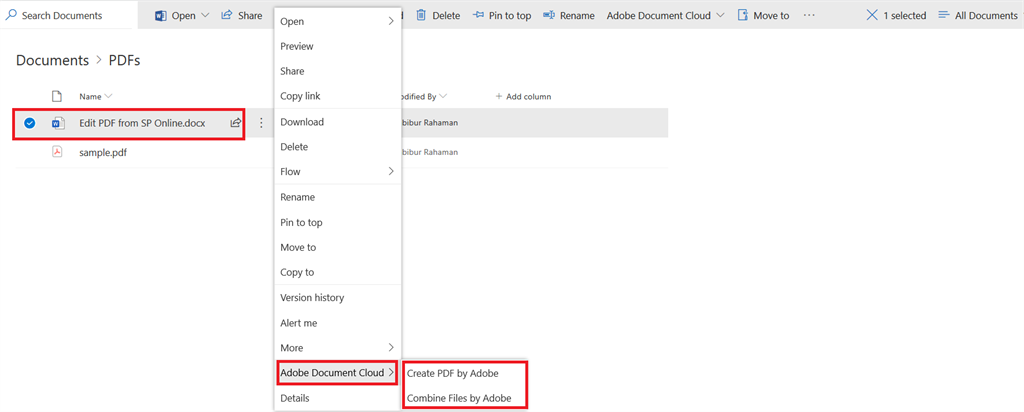The width and height of the screenshot is (1024, 412).
Task: Deselect the Edit PDF docx row checkmark
Action: [x=29, y=123]
